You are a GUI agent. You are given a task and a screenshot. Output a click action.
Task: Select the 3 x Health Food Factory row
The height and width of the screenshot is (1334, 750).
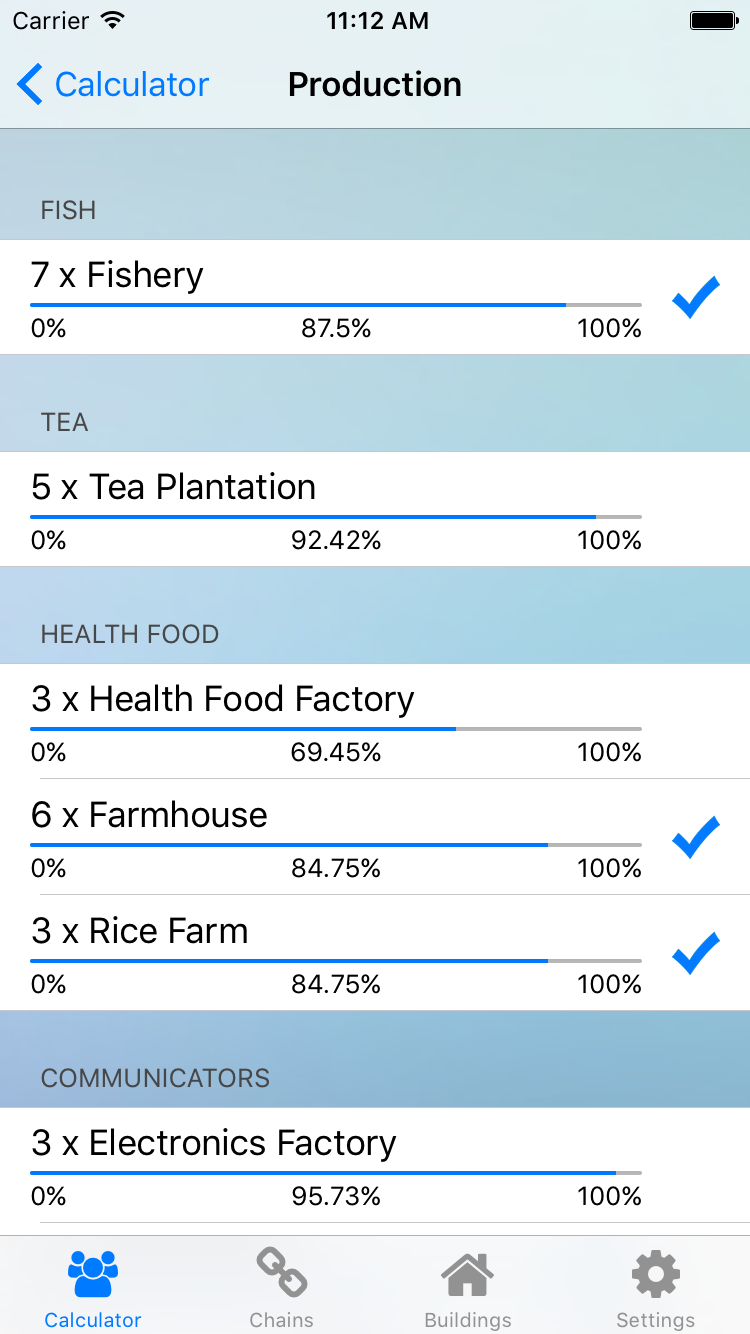[x=375, y=721]
